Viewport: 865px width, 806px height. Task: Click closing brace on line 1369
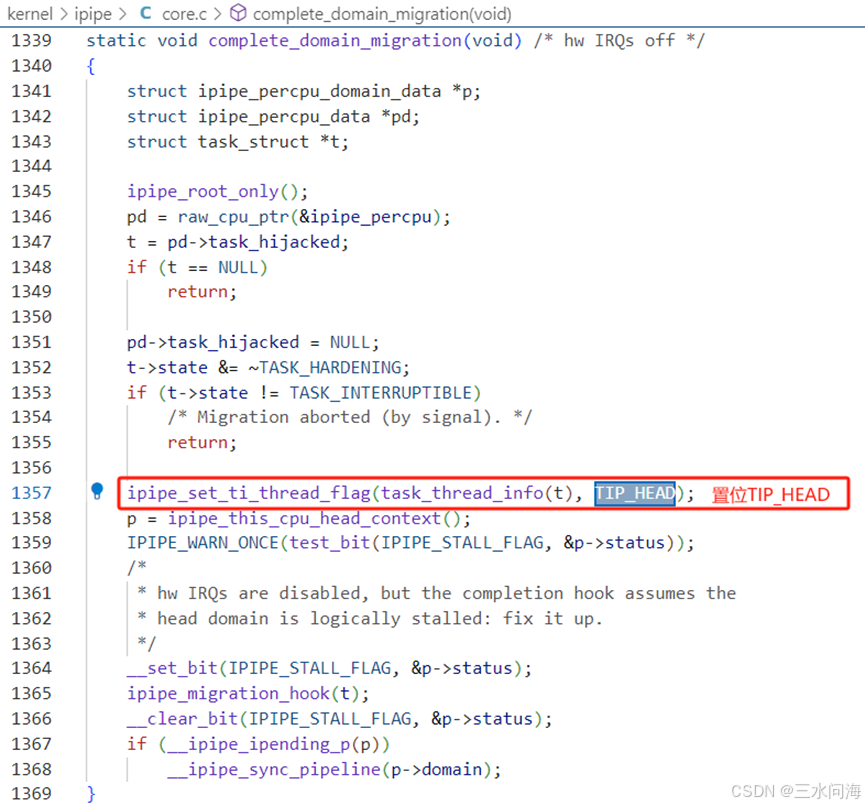[92, 794]
